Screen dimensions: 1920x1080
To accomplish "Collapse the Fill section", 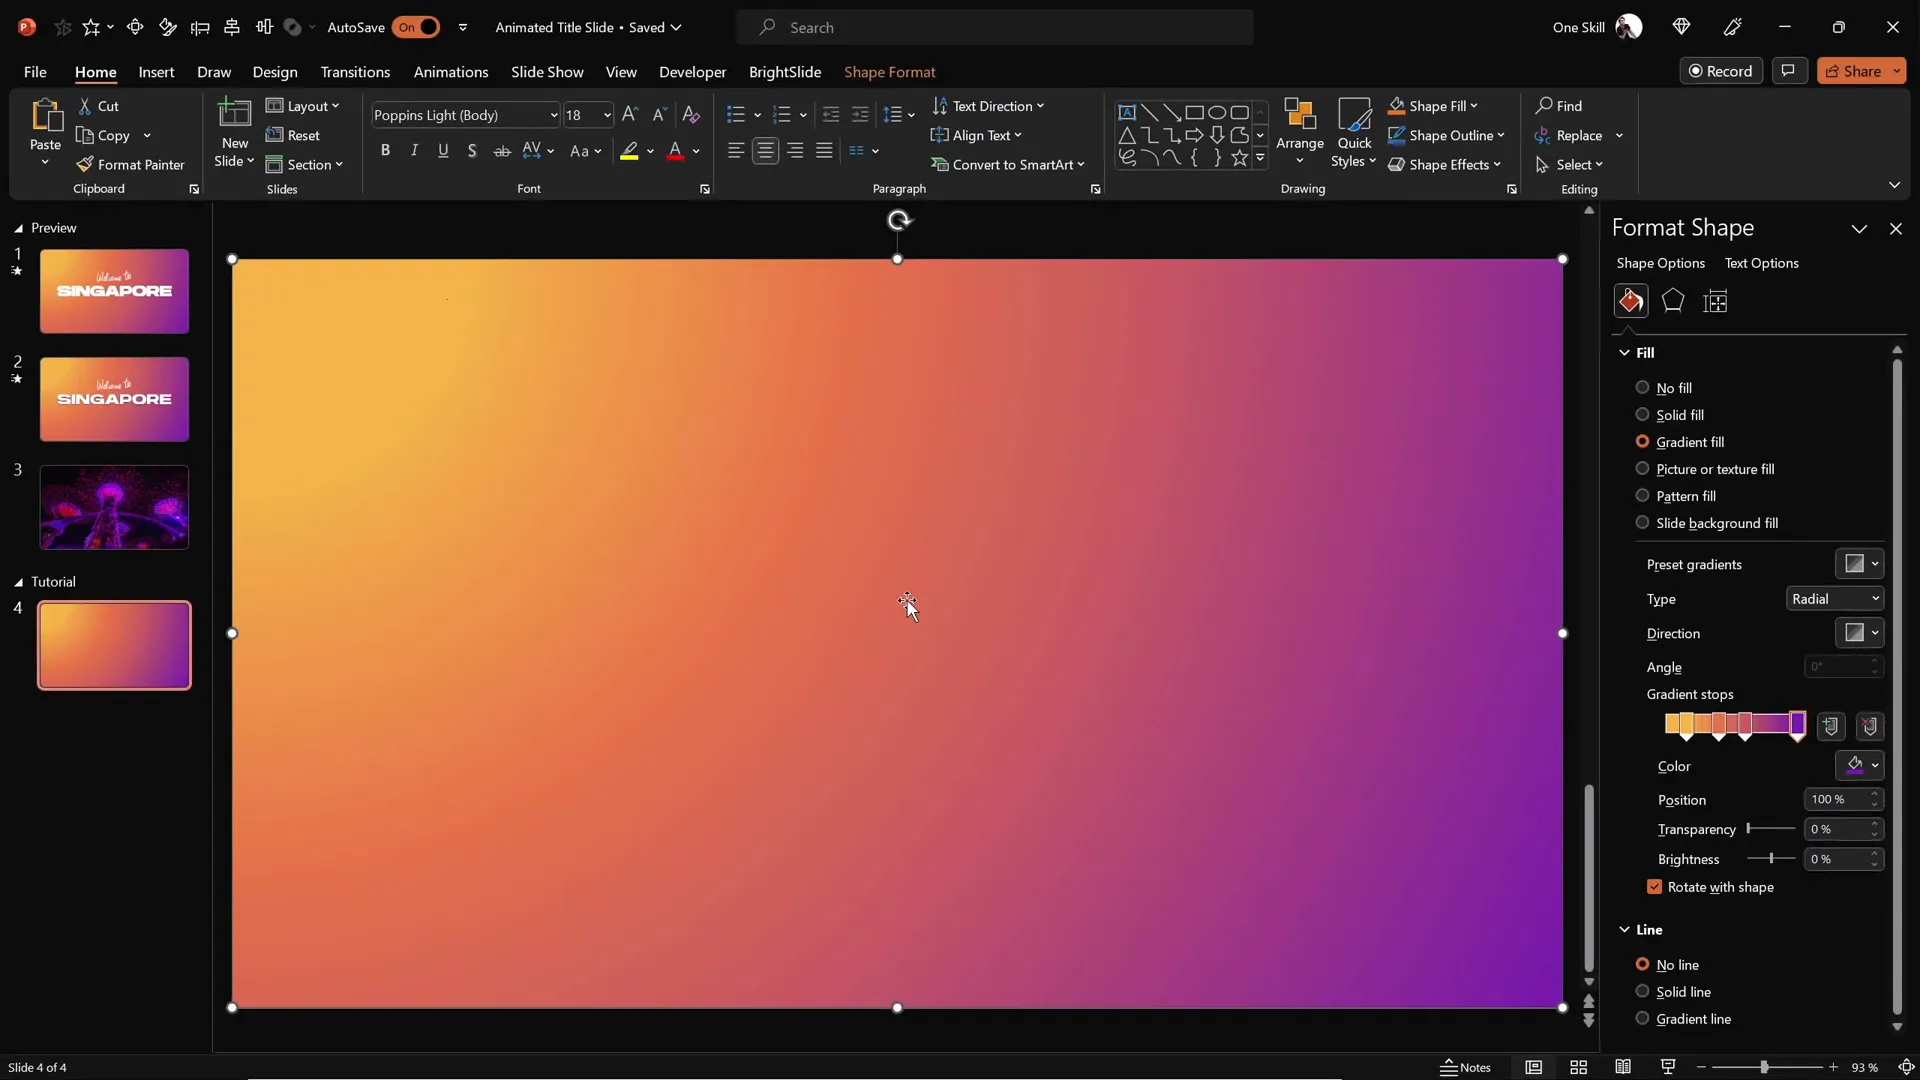I will pyautogui.click(x=1624, y=352).
